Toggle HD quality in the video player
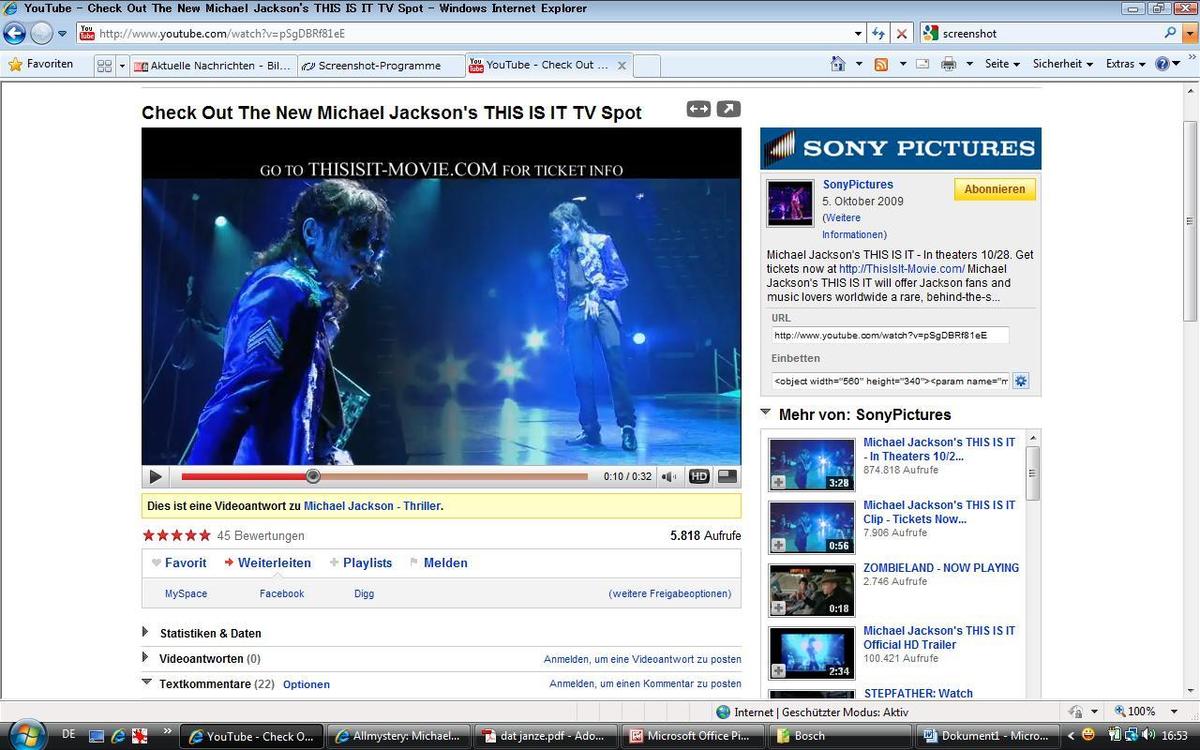Screen dimensions: 1200x750 tap(699, 477)
